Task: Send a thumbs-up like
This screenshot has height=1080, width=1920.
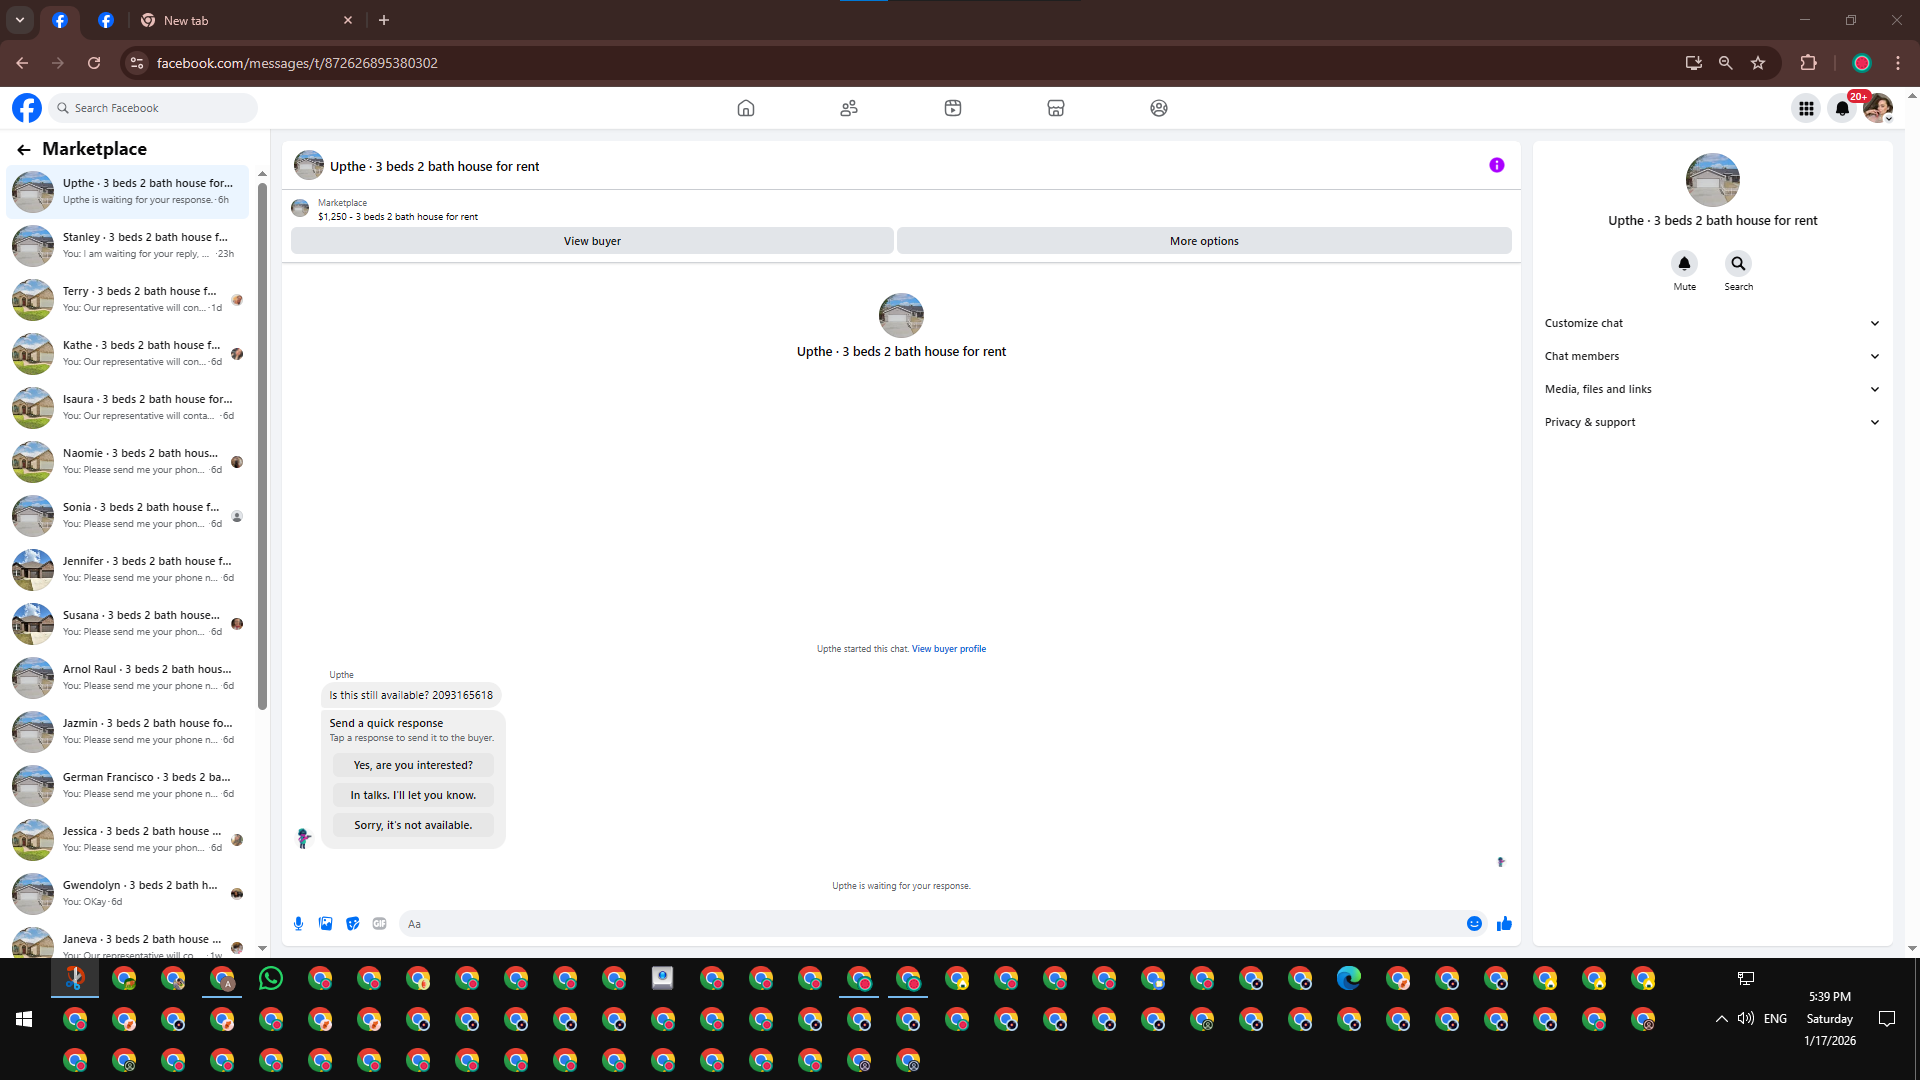Action: pyautogui.click(x=1504, y=924)
